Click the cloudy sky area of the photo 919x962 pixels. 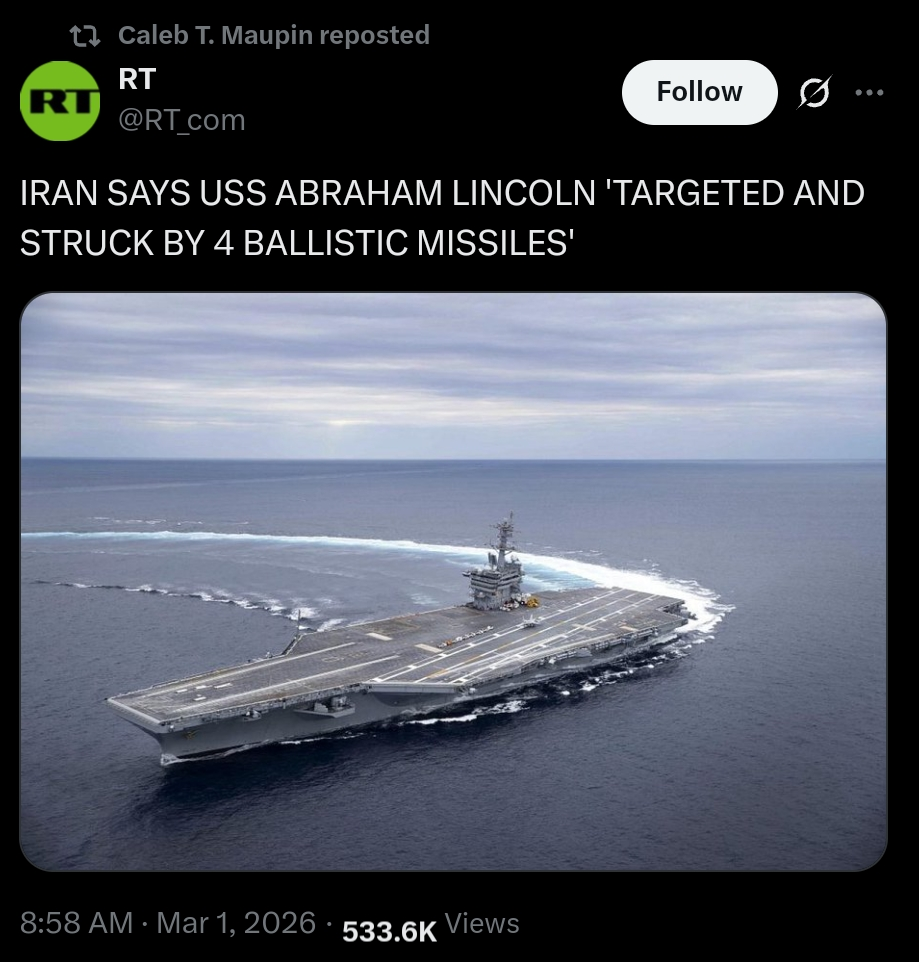[x=453, y=374]
